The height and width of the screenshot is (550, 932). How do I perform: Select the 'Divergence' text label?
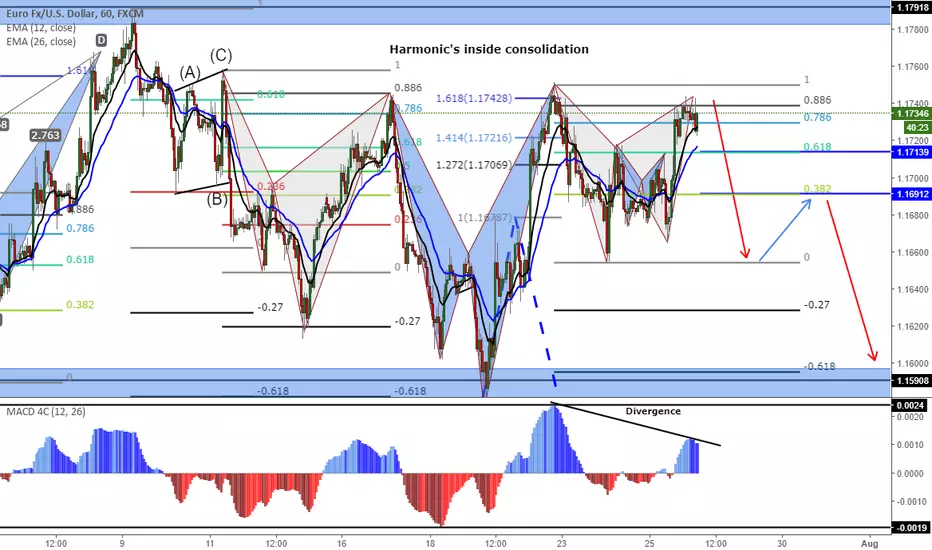point(653,411)
